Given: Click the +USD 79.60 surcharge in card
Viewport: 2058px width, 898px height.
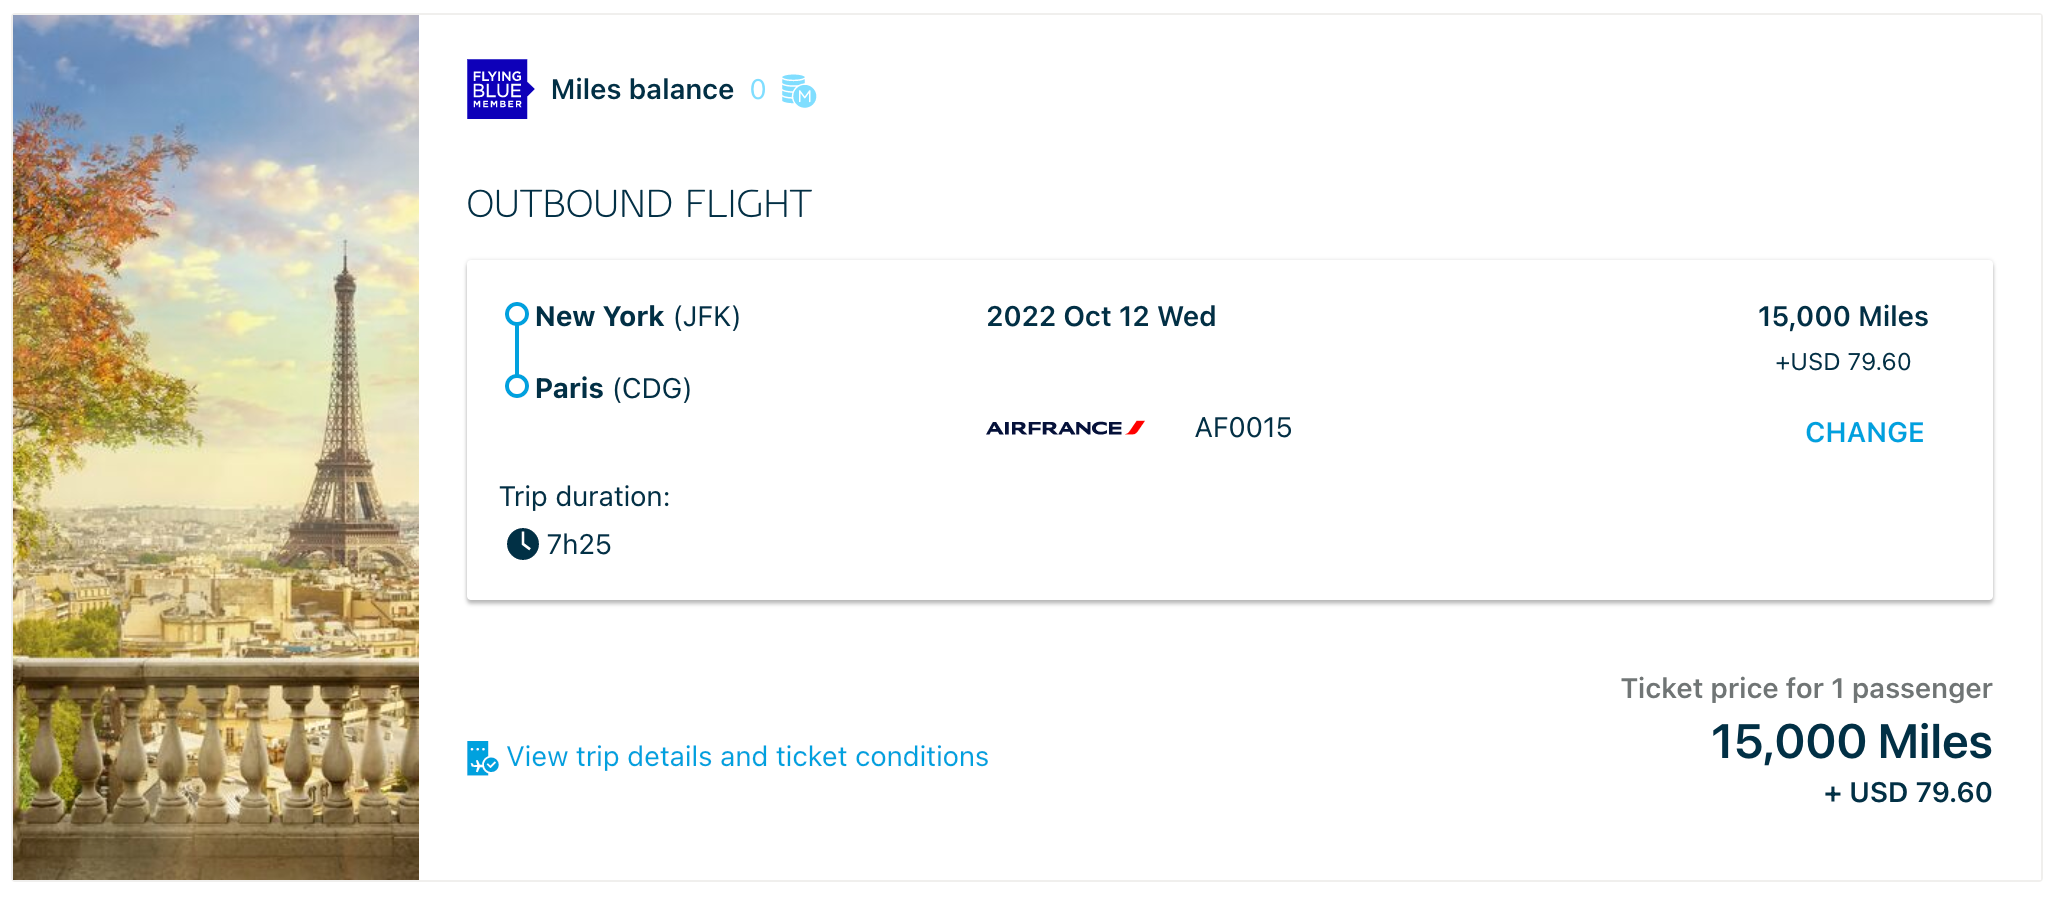Looking at the screenshot, I should pyautogui.click(x=1843, y=362).
